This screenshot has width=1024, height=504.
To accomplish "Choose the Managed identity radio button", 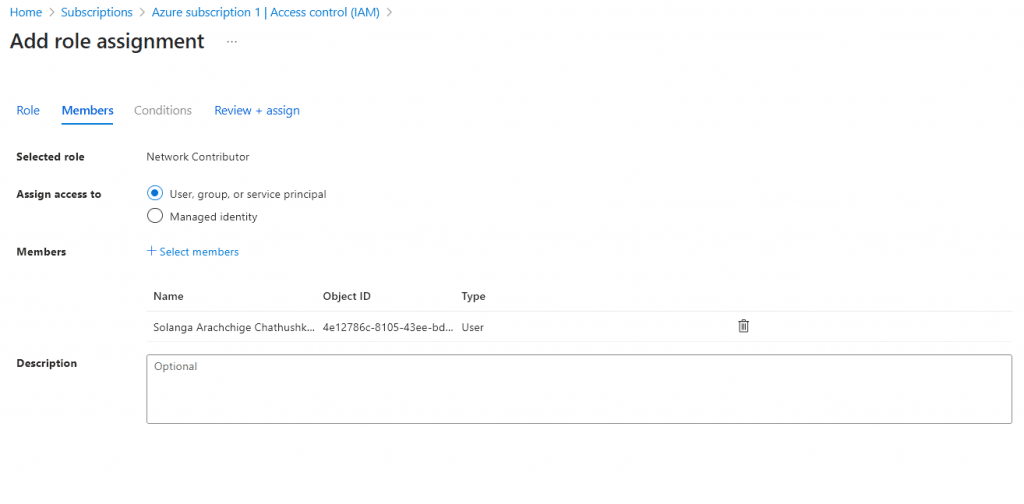I will coord(155,216).
